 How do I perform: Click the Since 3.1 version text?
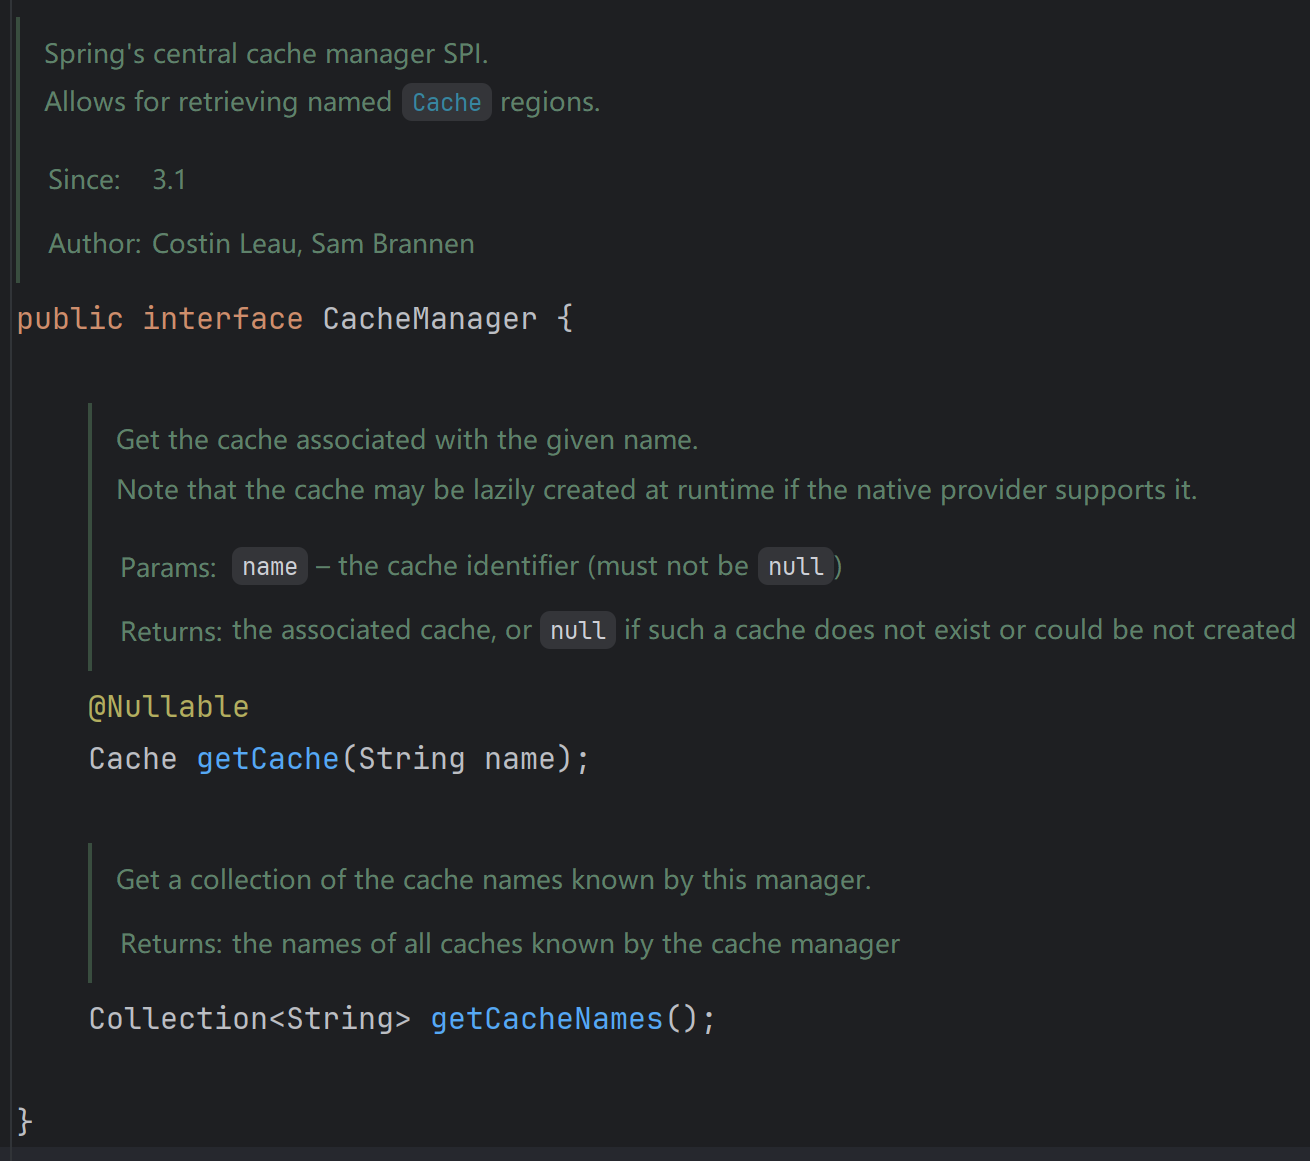[x=168, y=180]
